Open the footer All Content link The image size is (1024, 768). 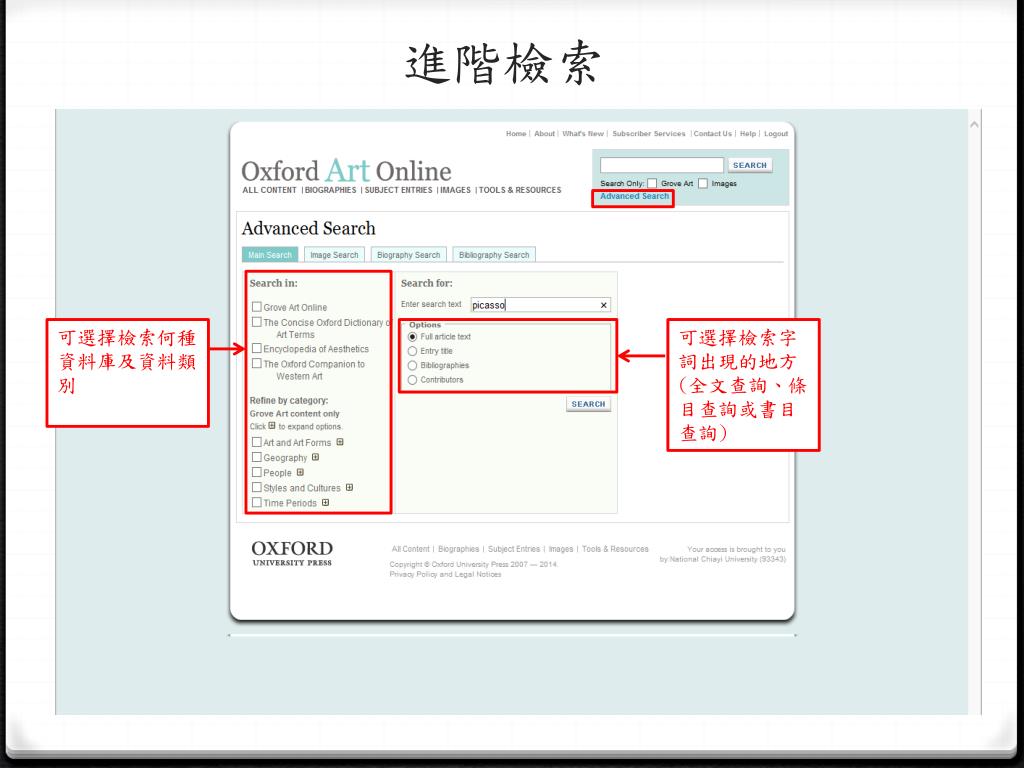click(411, 549)
